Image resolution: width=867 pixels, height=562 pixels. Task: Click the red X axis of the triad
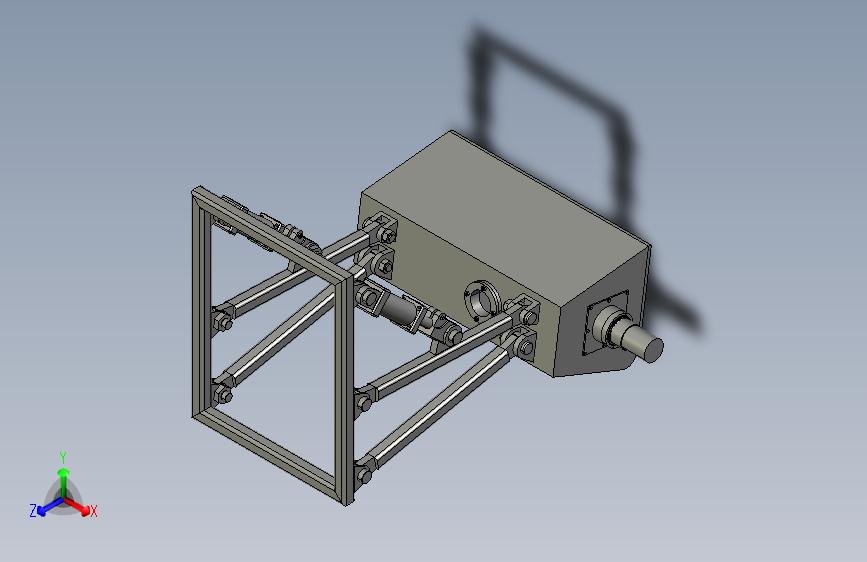(x=77, y=506)
